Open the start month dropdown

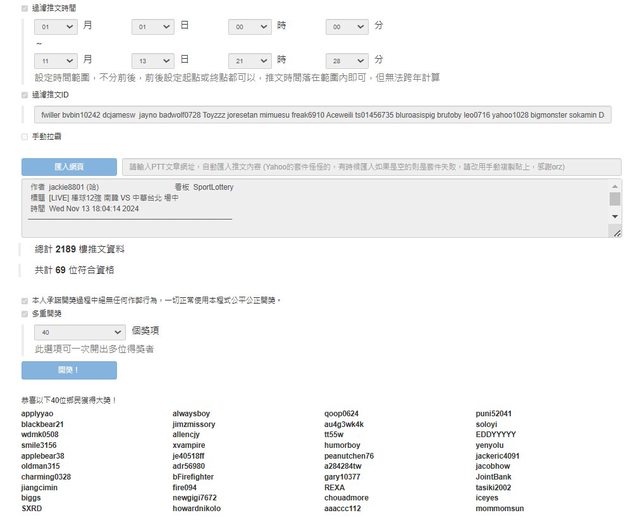[55, 27]
